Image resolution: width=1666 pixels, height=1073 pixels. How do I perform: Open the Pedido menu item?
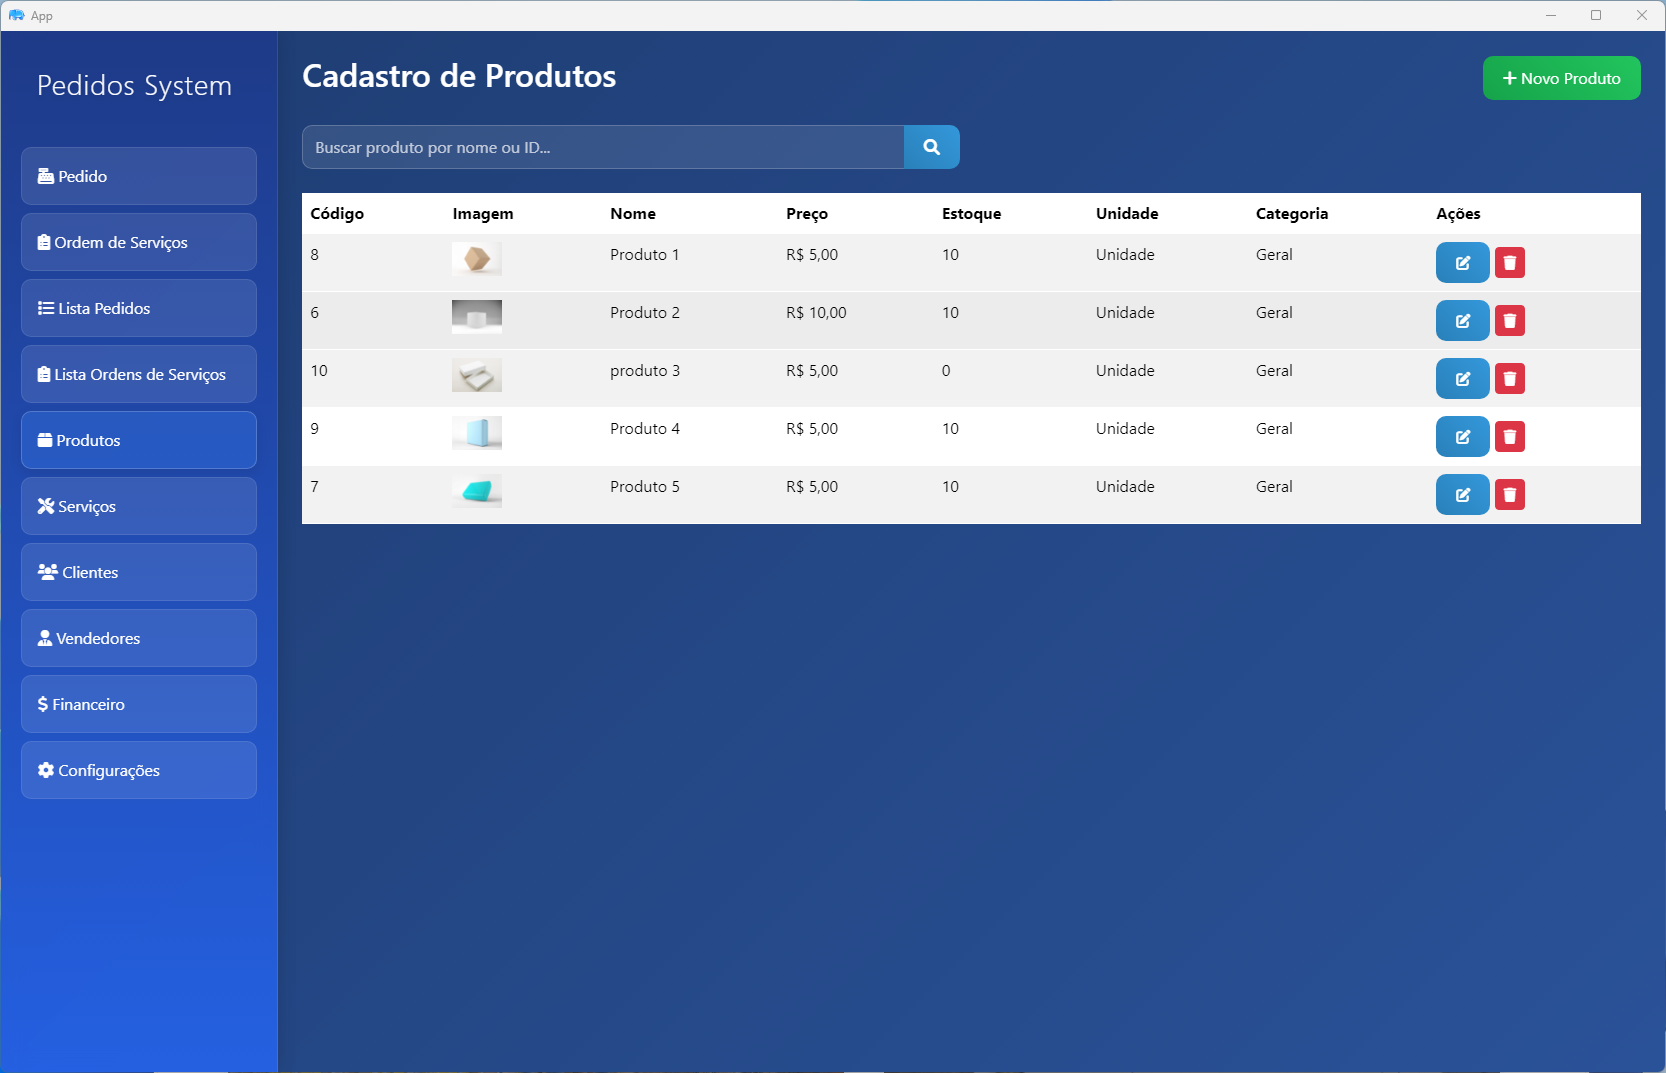click(139, 176)
